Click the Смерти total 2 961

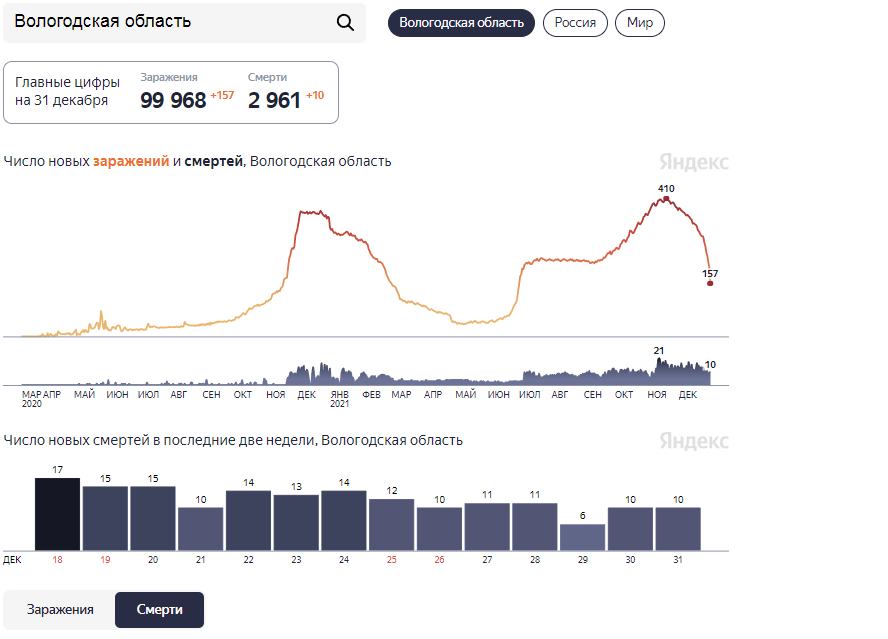(274, 100)
